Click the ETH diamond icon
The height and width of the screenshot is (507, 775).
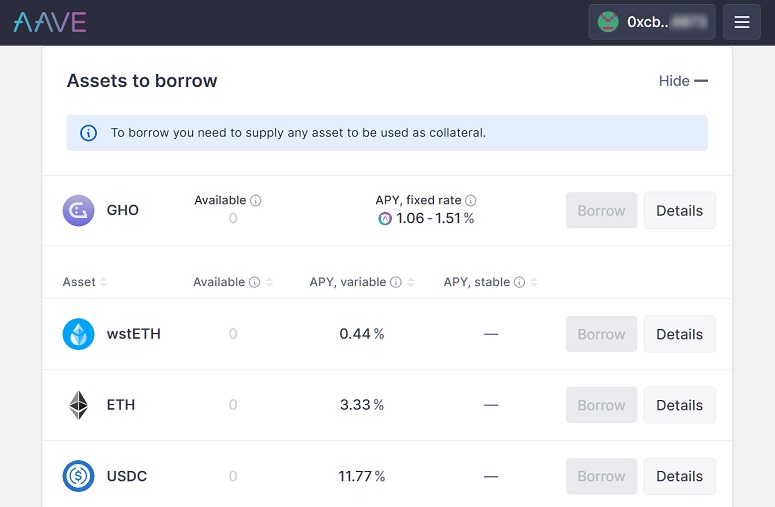pos(78,405)
